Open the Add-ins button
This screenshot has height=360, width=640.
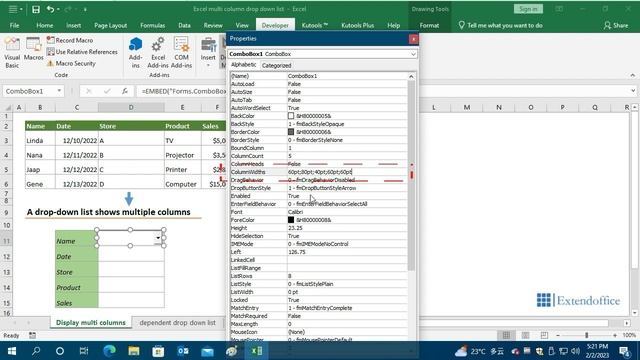(136, 52)
